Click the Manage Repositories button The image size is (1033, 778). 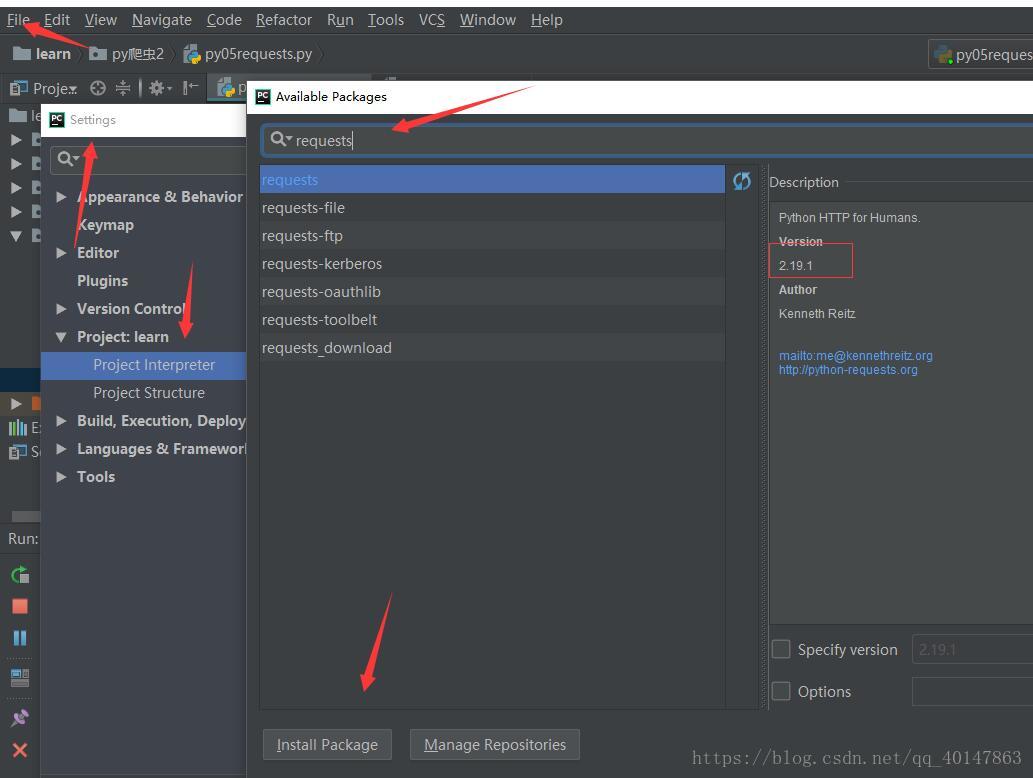495,744
